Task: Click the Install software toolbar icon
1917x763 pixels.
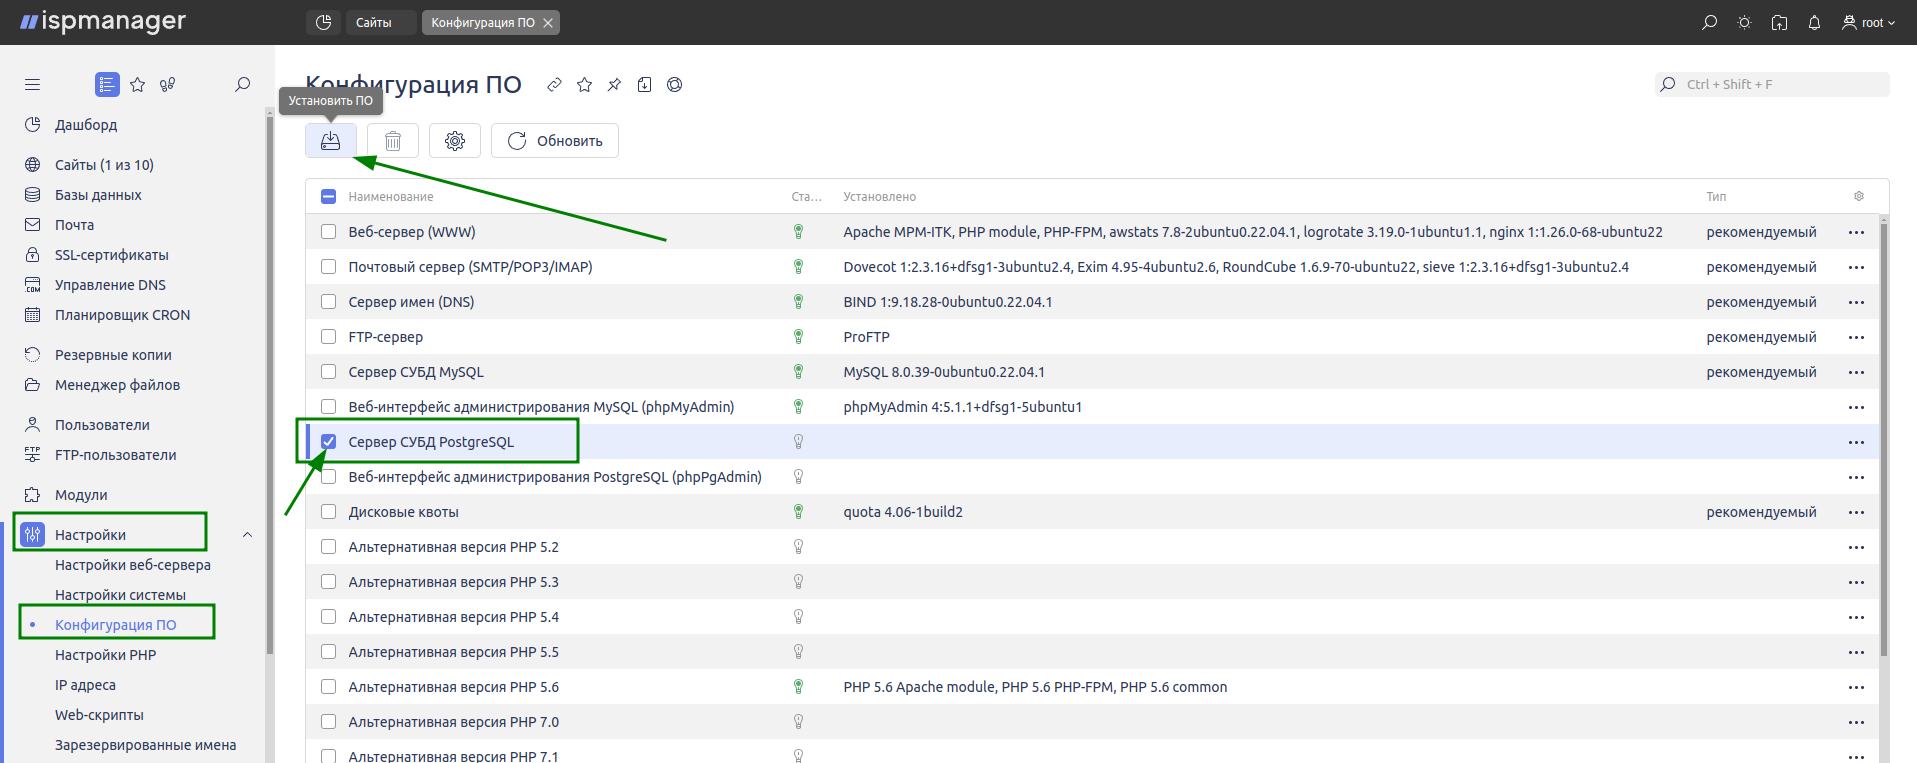Action: coord(330,141)
